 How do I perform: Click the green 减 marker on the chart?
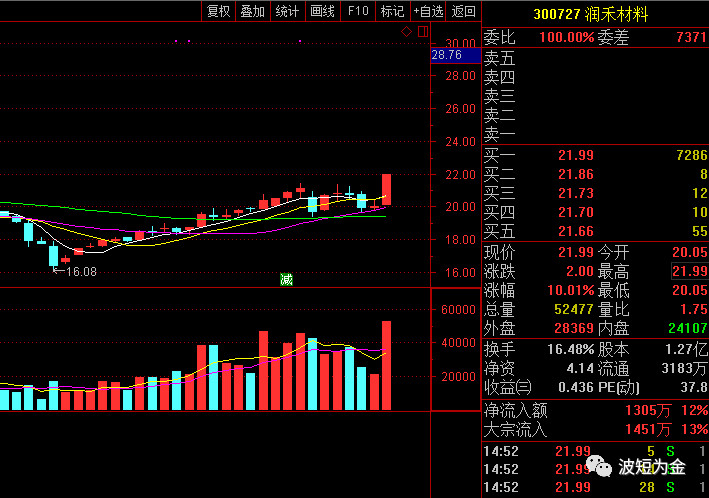coord(286,279)
